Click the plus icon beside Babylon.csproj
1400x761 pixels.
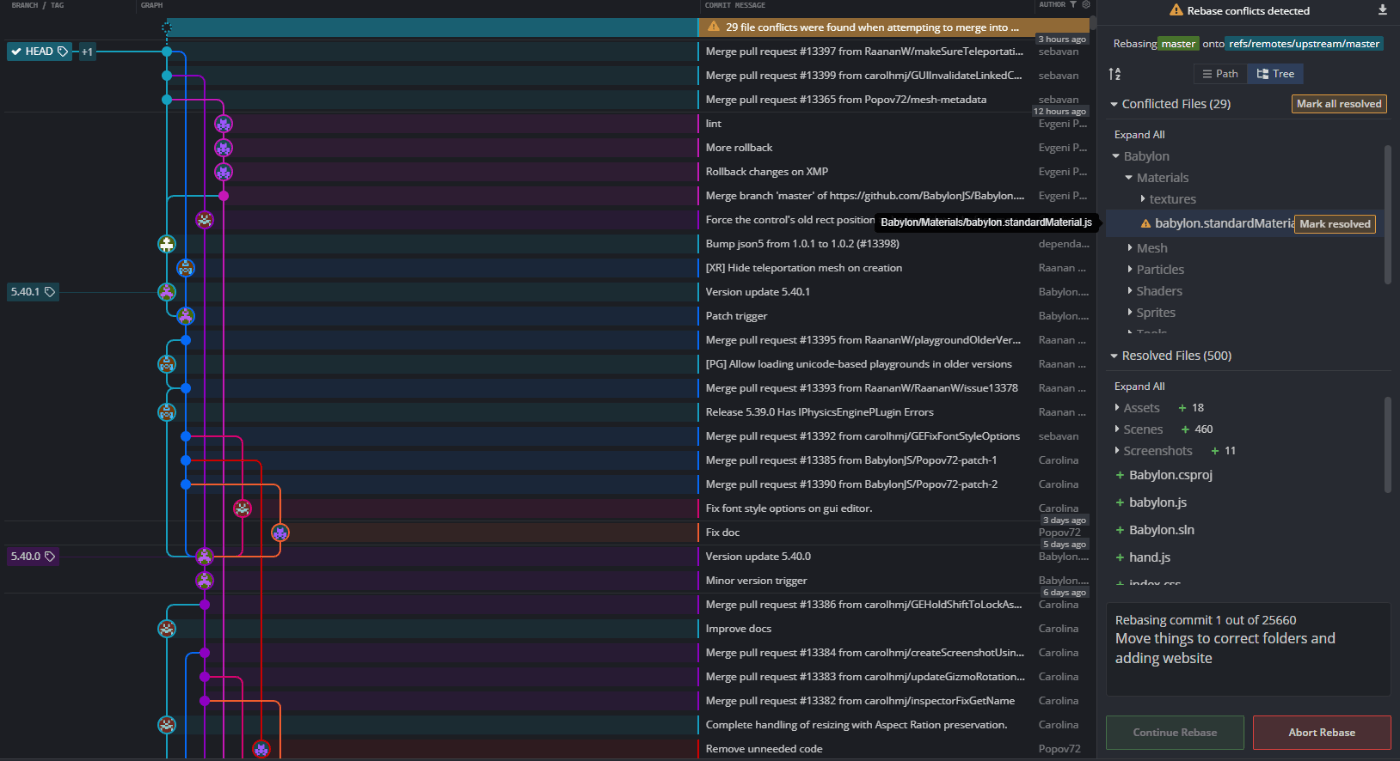(x=1120, y=475)
